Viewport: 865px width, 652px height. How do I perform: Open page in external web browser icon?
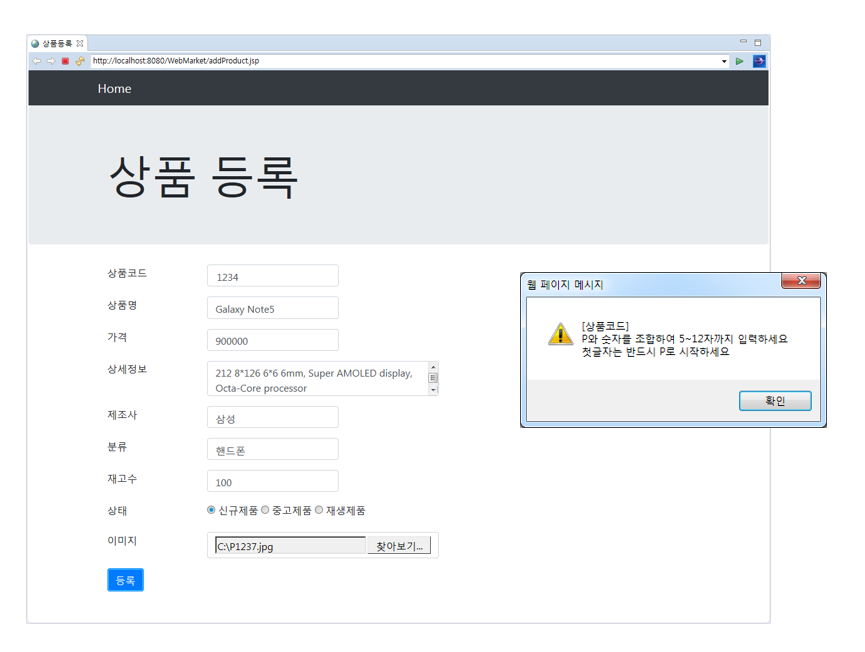click(x=759, y=61)
